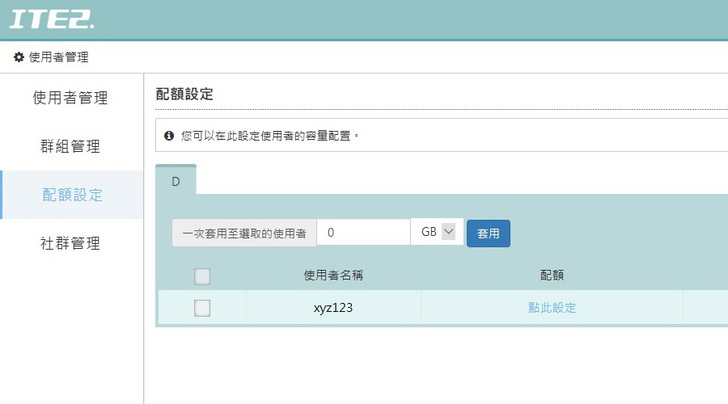The width and height of the screenshot is (728, 404).
Task: Click the info icon in the notice box
Action: coord(169,136)
